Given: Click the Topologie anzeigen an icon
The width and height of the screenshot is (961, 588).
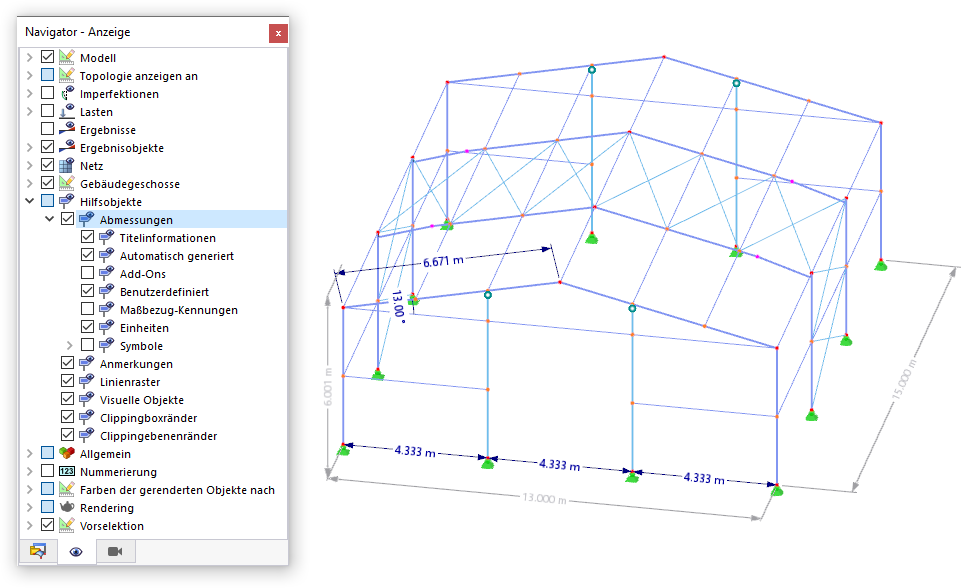Looking at the screenshot, I should [x=67, y=75].
